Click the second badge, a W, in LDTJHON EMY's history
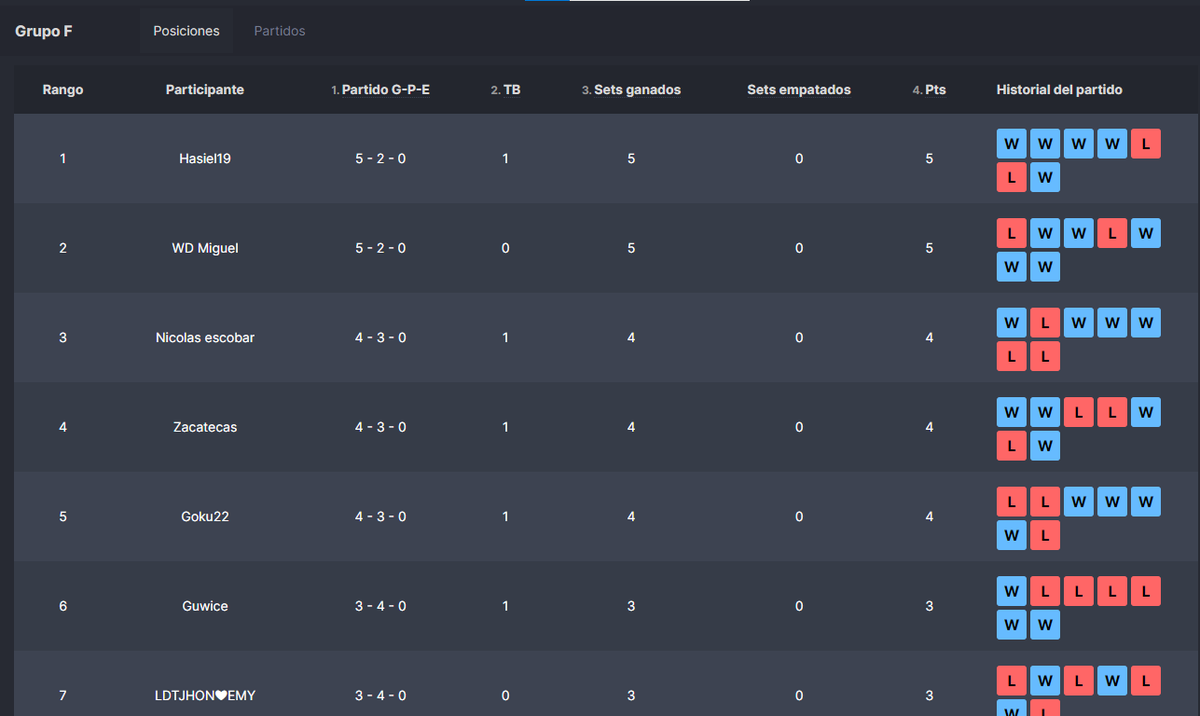Viewport: 1200px width, 716px height. tap(1045, 681)
